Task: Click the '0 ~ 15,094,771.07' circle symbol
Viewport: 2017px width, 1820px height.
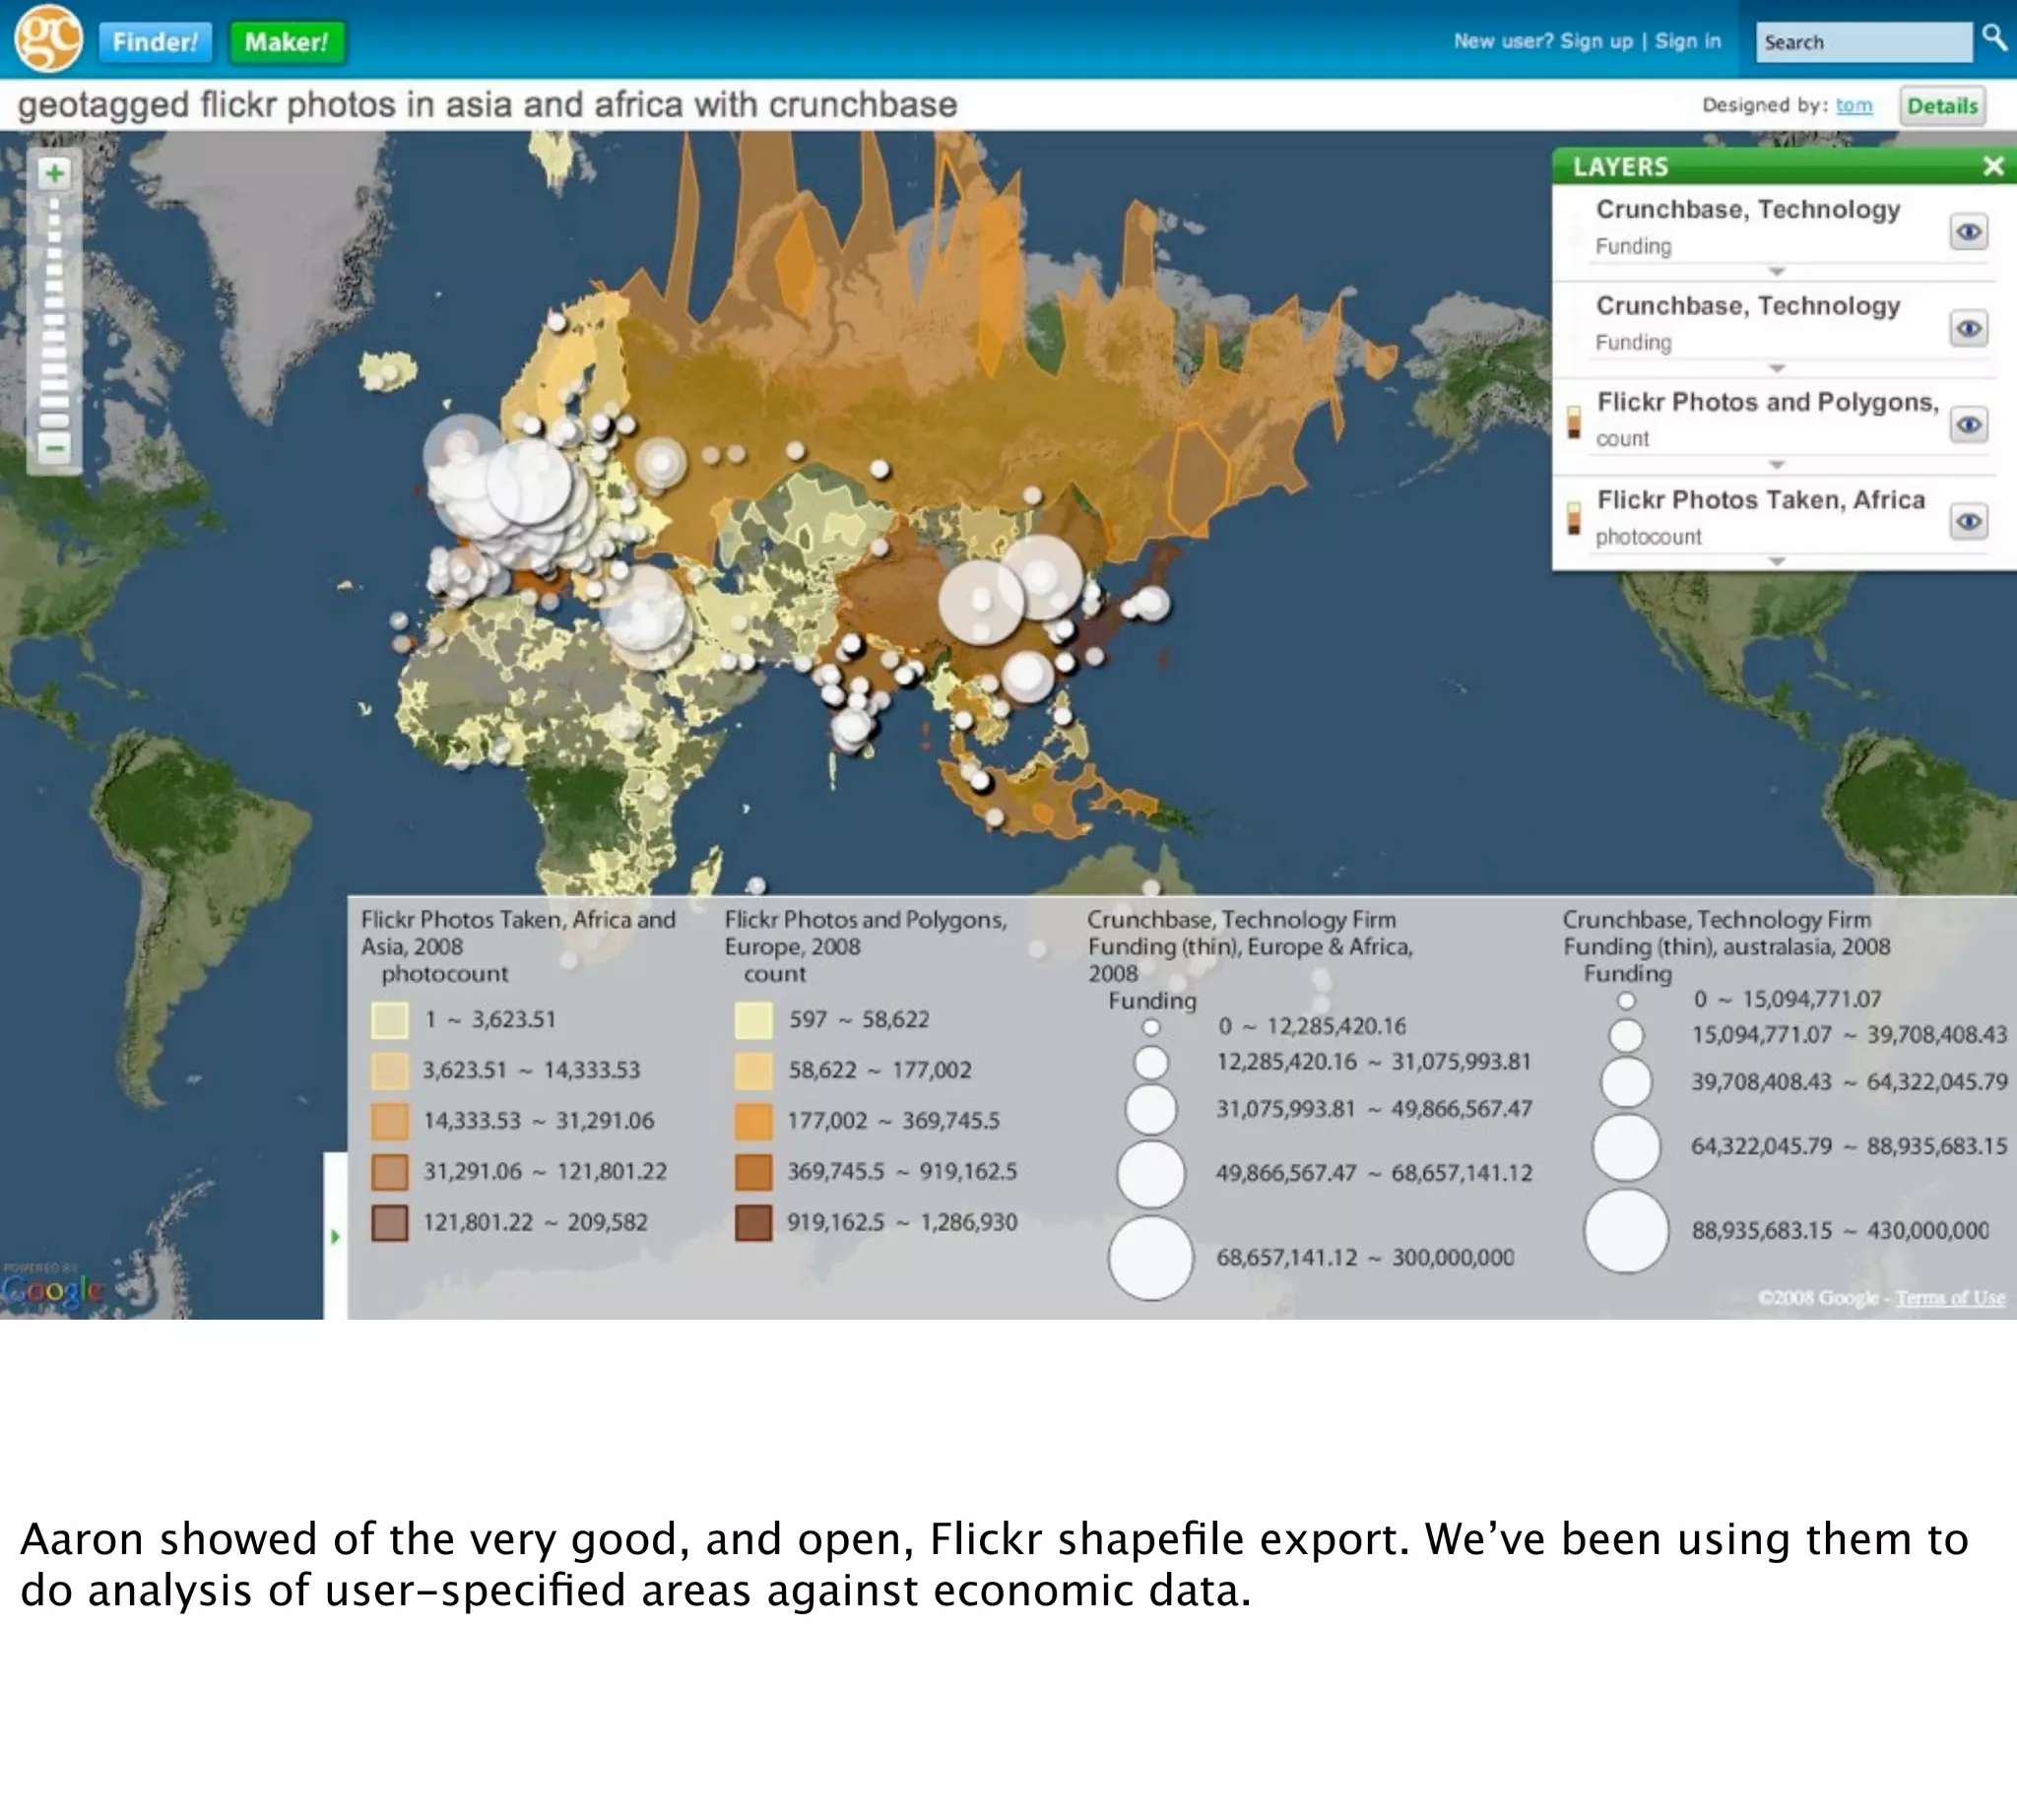Action: click(1626, 1001)
